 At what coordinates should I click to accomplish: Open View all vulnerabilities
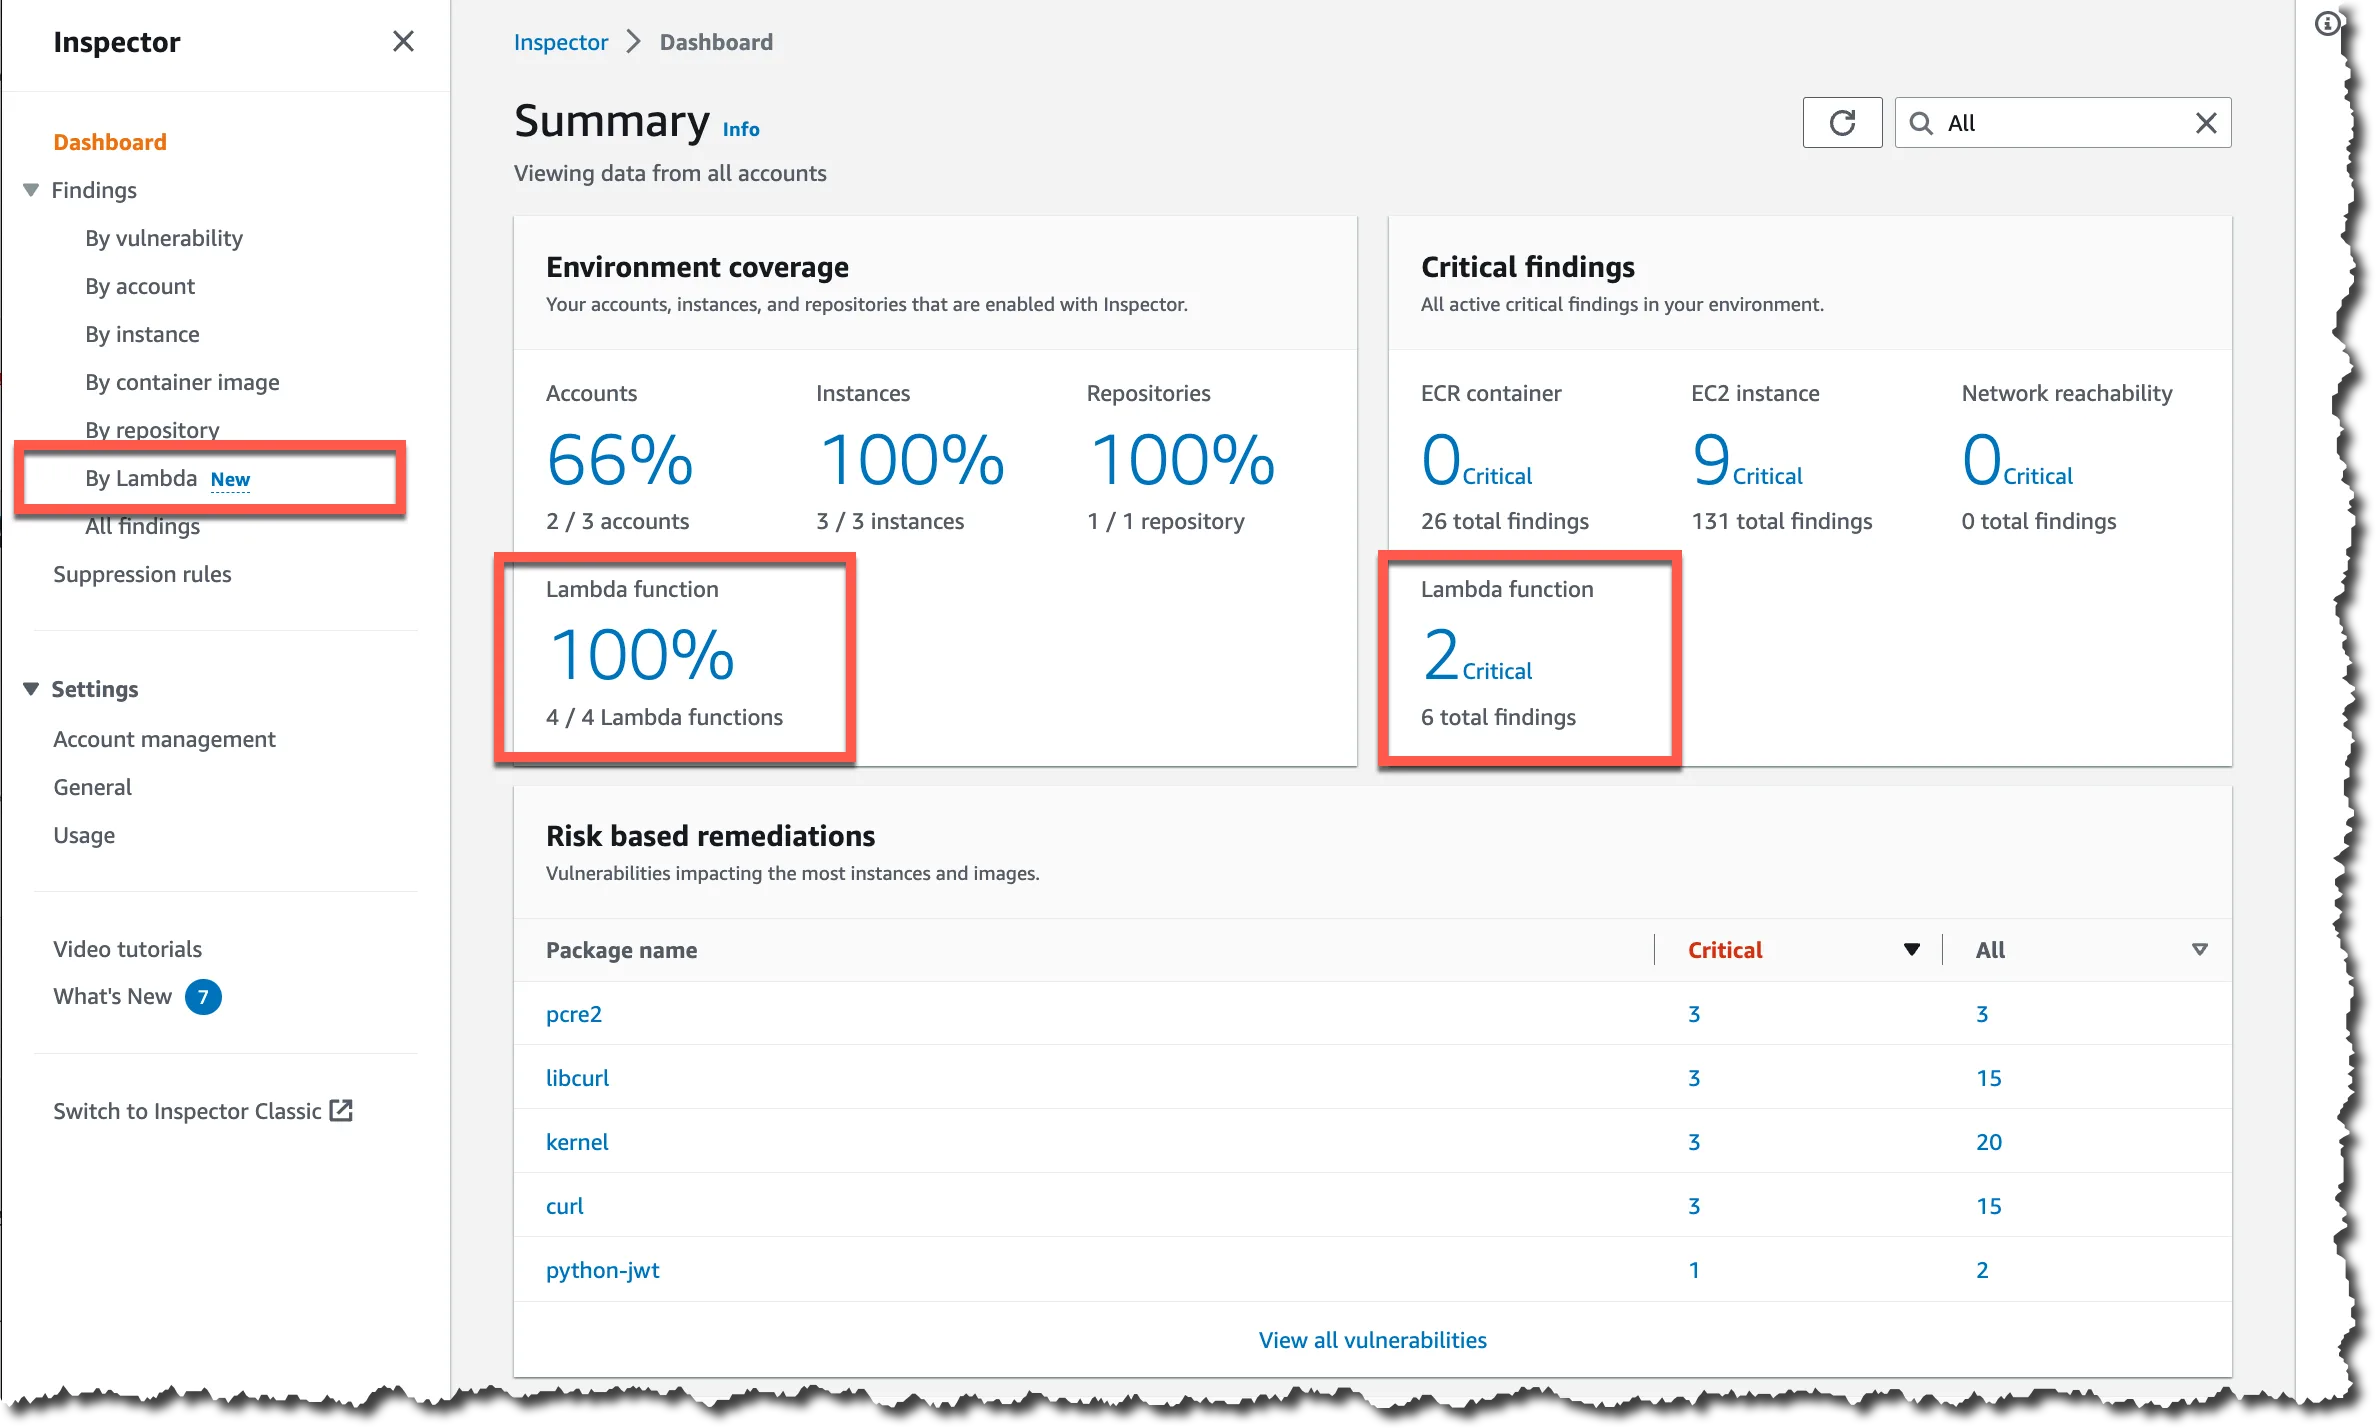[1372, 1339]
